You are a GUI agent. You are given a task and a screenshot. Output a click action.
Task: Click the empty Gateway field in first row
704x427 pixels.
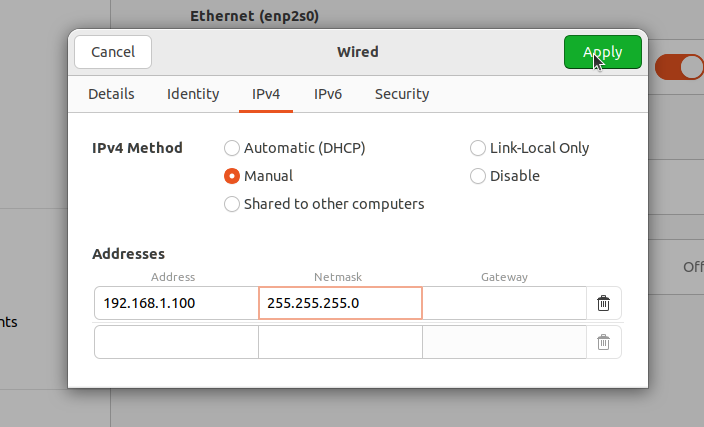(x=504, y=303)
